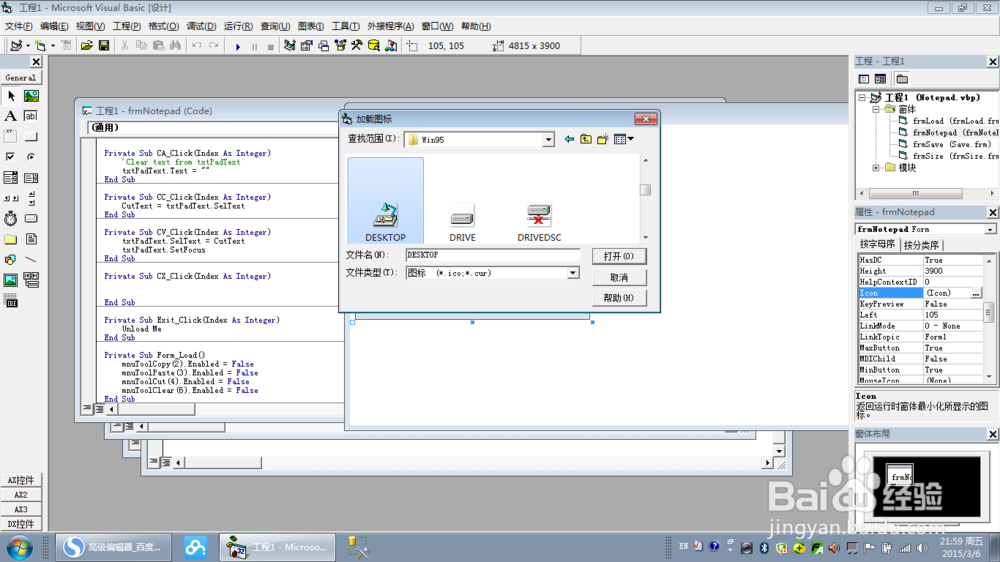Screen dimensions: 1000x562
Task: Toggle Folders view in Project Explorer
Action: click(902, 79)
